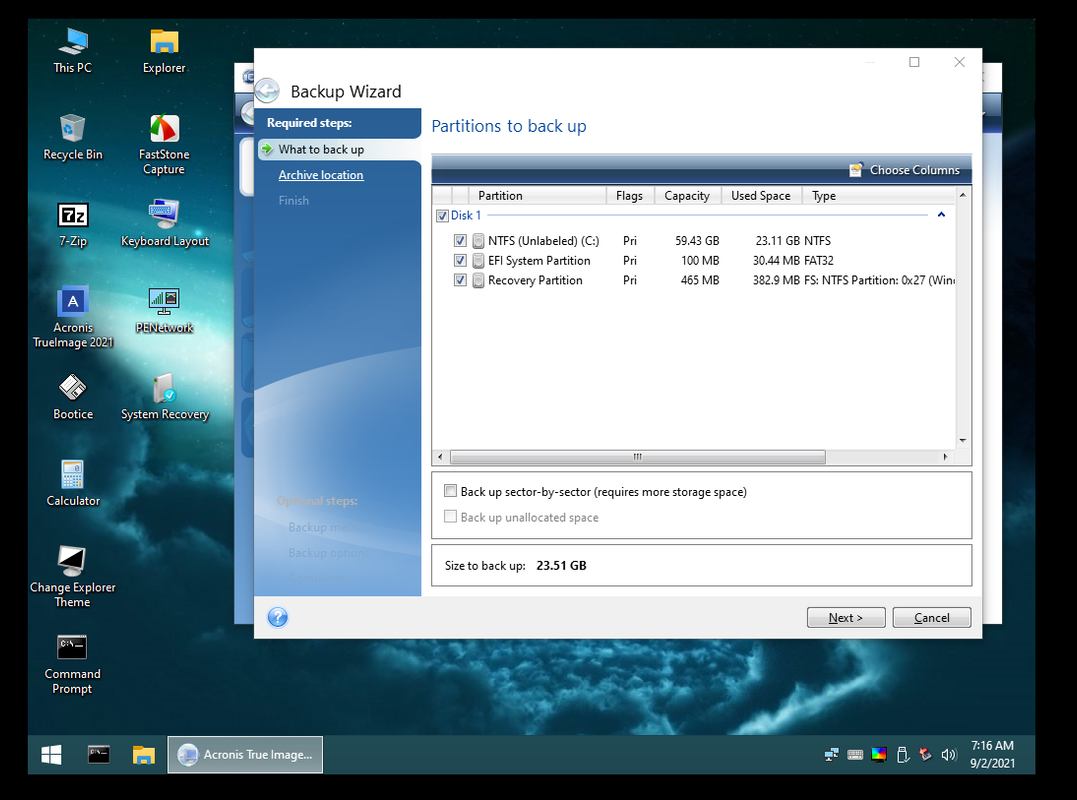Open the Recycle Bin
Viewport: 1077px width, 800px height.
point(73,137)
